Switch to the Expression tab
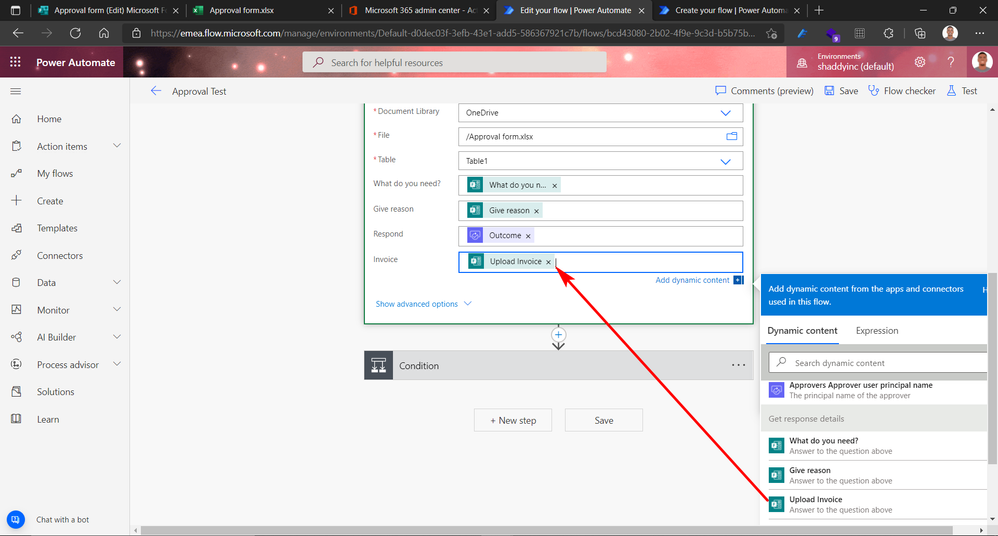The width and height of the screenshot is (998, 536). (x=876, y=331)
